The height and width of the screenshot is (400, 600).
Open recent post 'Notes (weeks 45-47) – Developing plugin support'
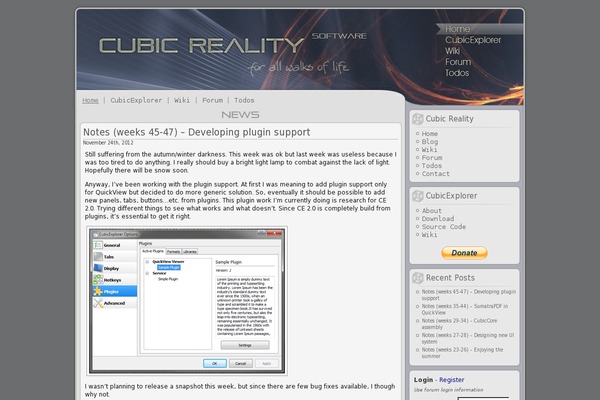coord(469,295)
